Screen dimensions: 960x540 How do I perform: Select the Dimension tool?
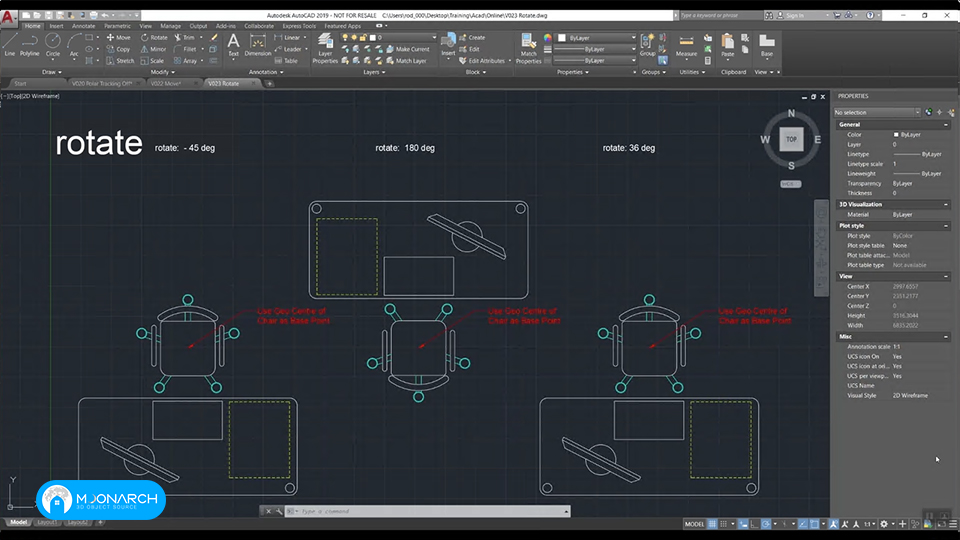pos(258,45)
